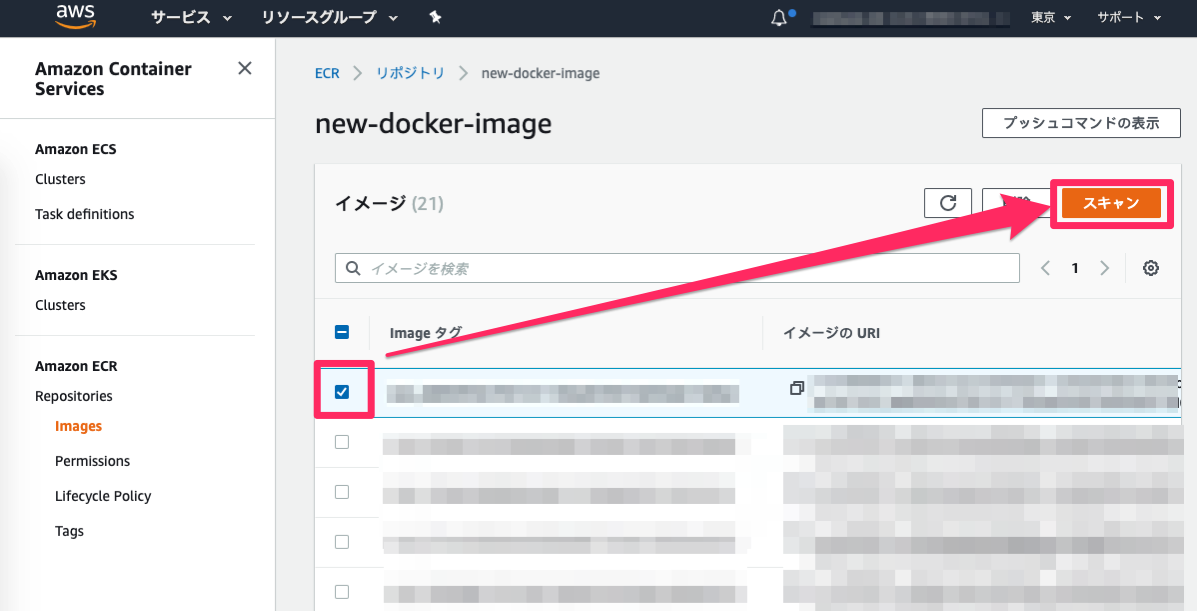Click new-docker-image breadcrumb text
Screen dimensions: 1197x611
point(540,73)
